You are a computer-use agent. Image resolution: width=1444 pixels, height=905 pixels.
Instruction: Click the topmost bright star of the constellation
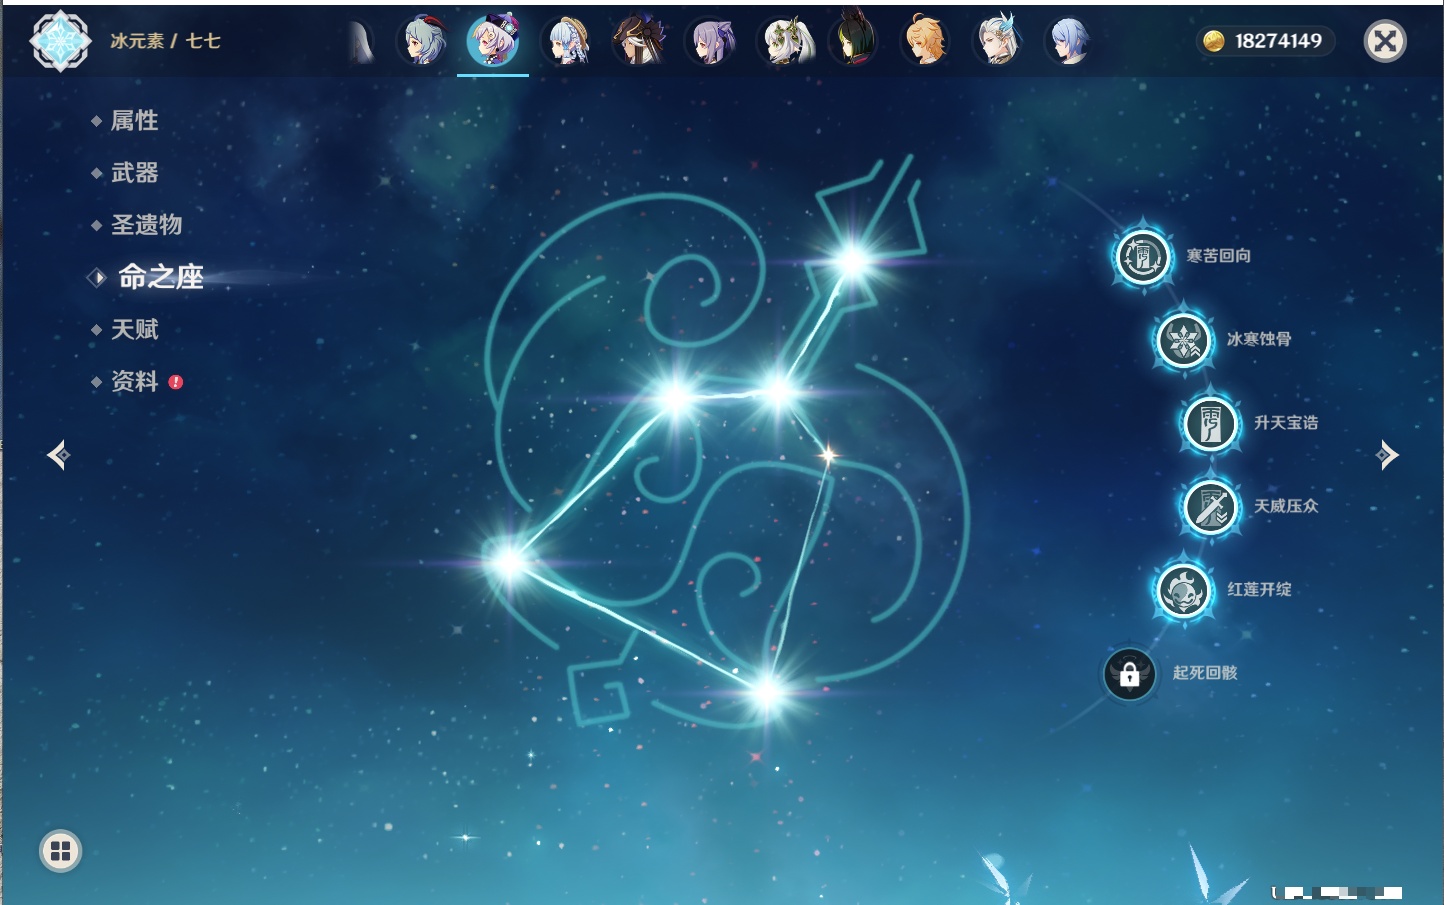(853, 262)
